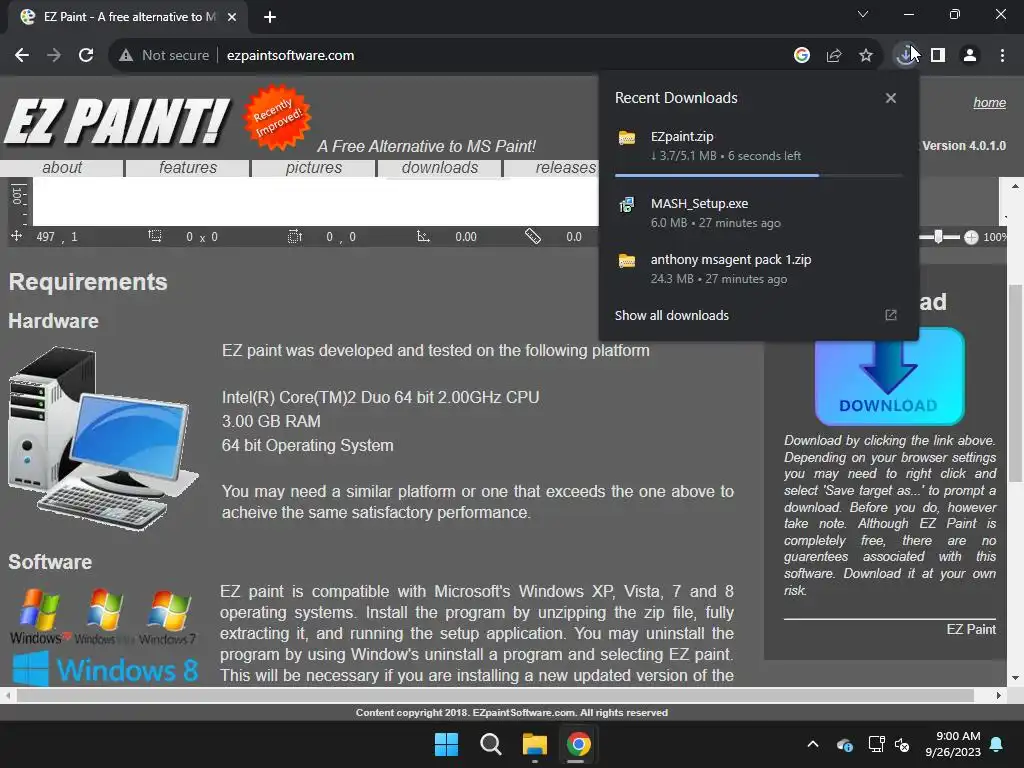Follow the home link
This screenshot has height=768, width=1024.
[989, 103]
